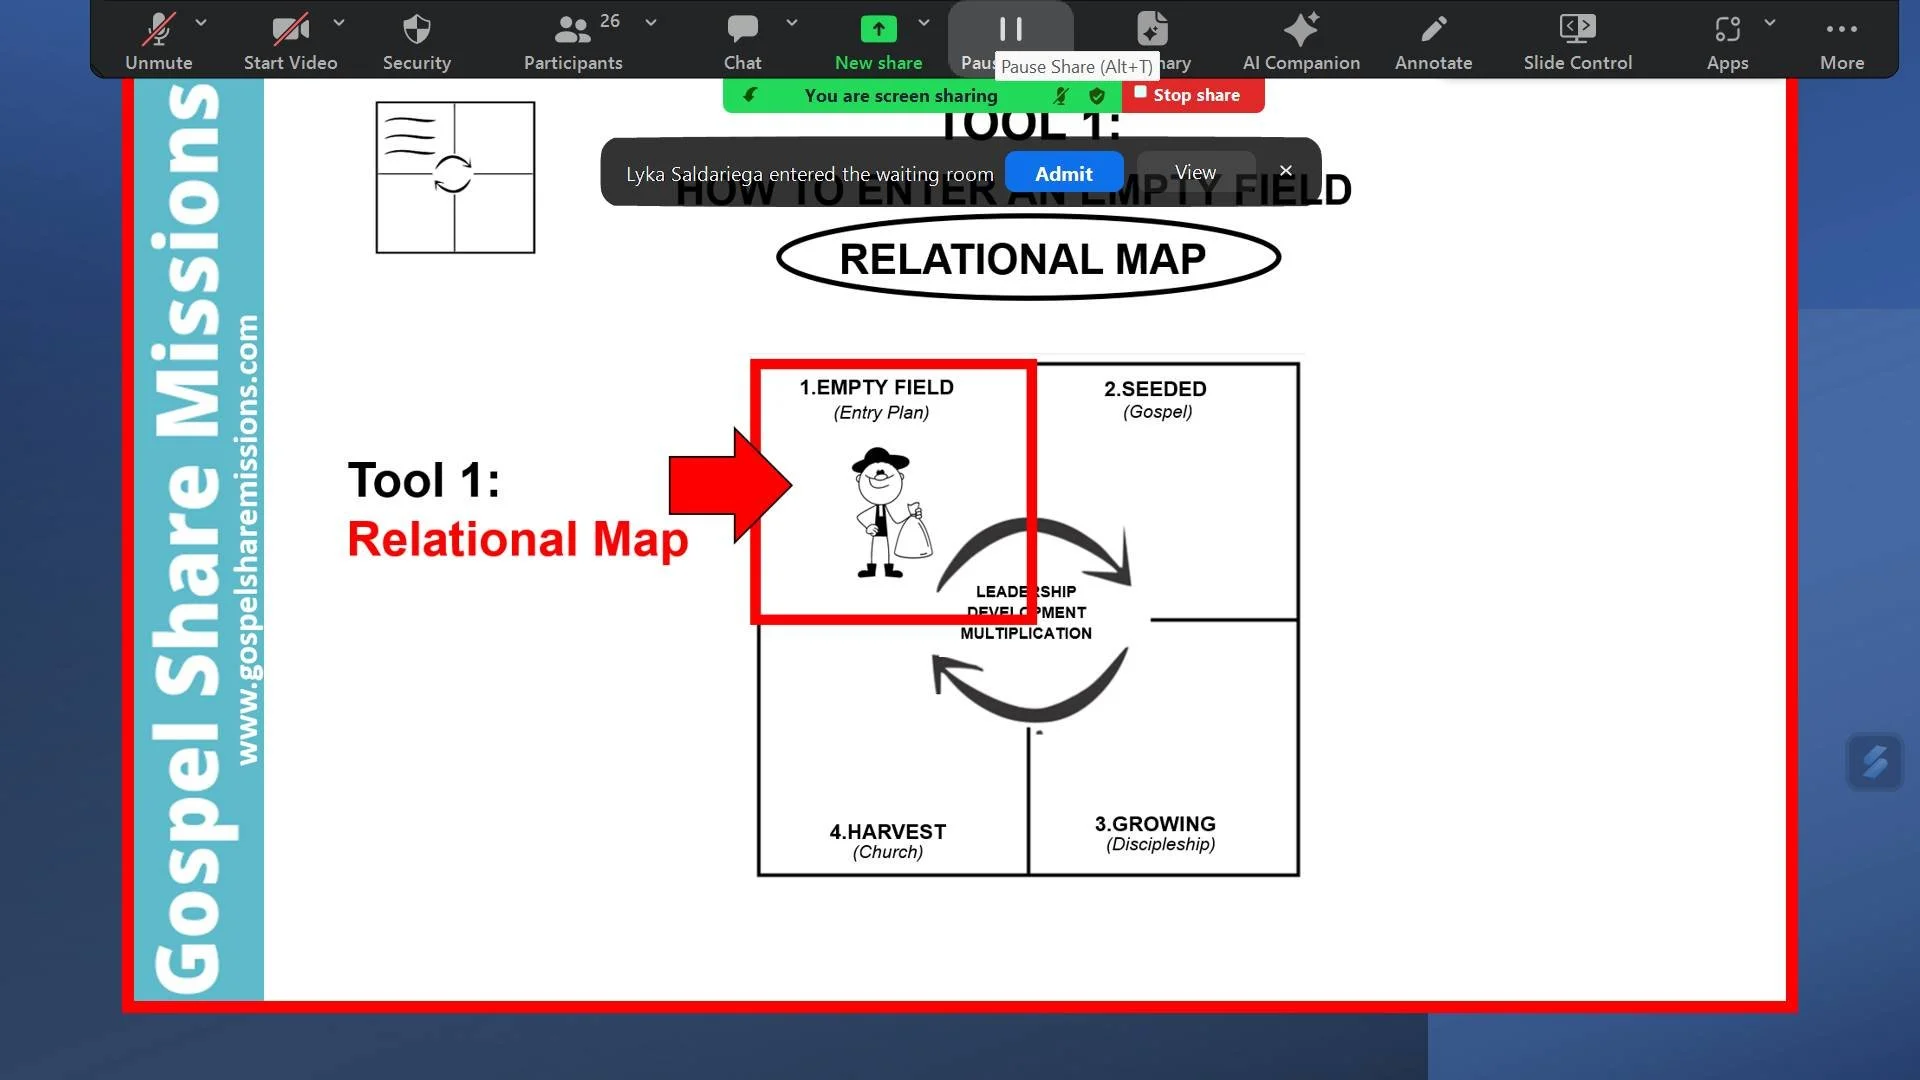
Task: Open the Chat panel
Action: coord(742,40)
